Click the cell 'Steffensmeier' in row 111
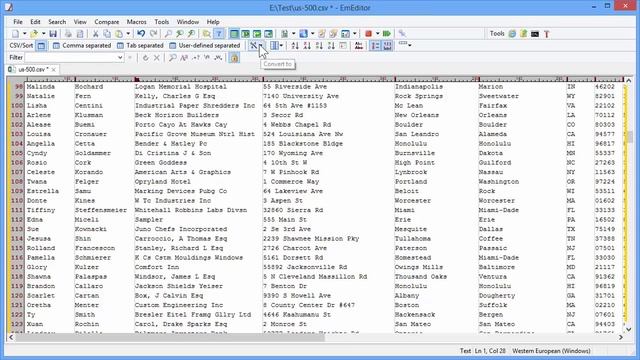The width and height of the screenshot is (640, 360). pyautogui.click(x=101, y=210)
